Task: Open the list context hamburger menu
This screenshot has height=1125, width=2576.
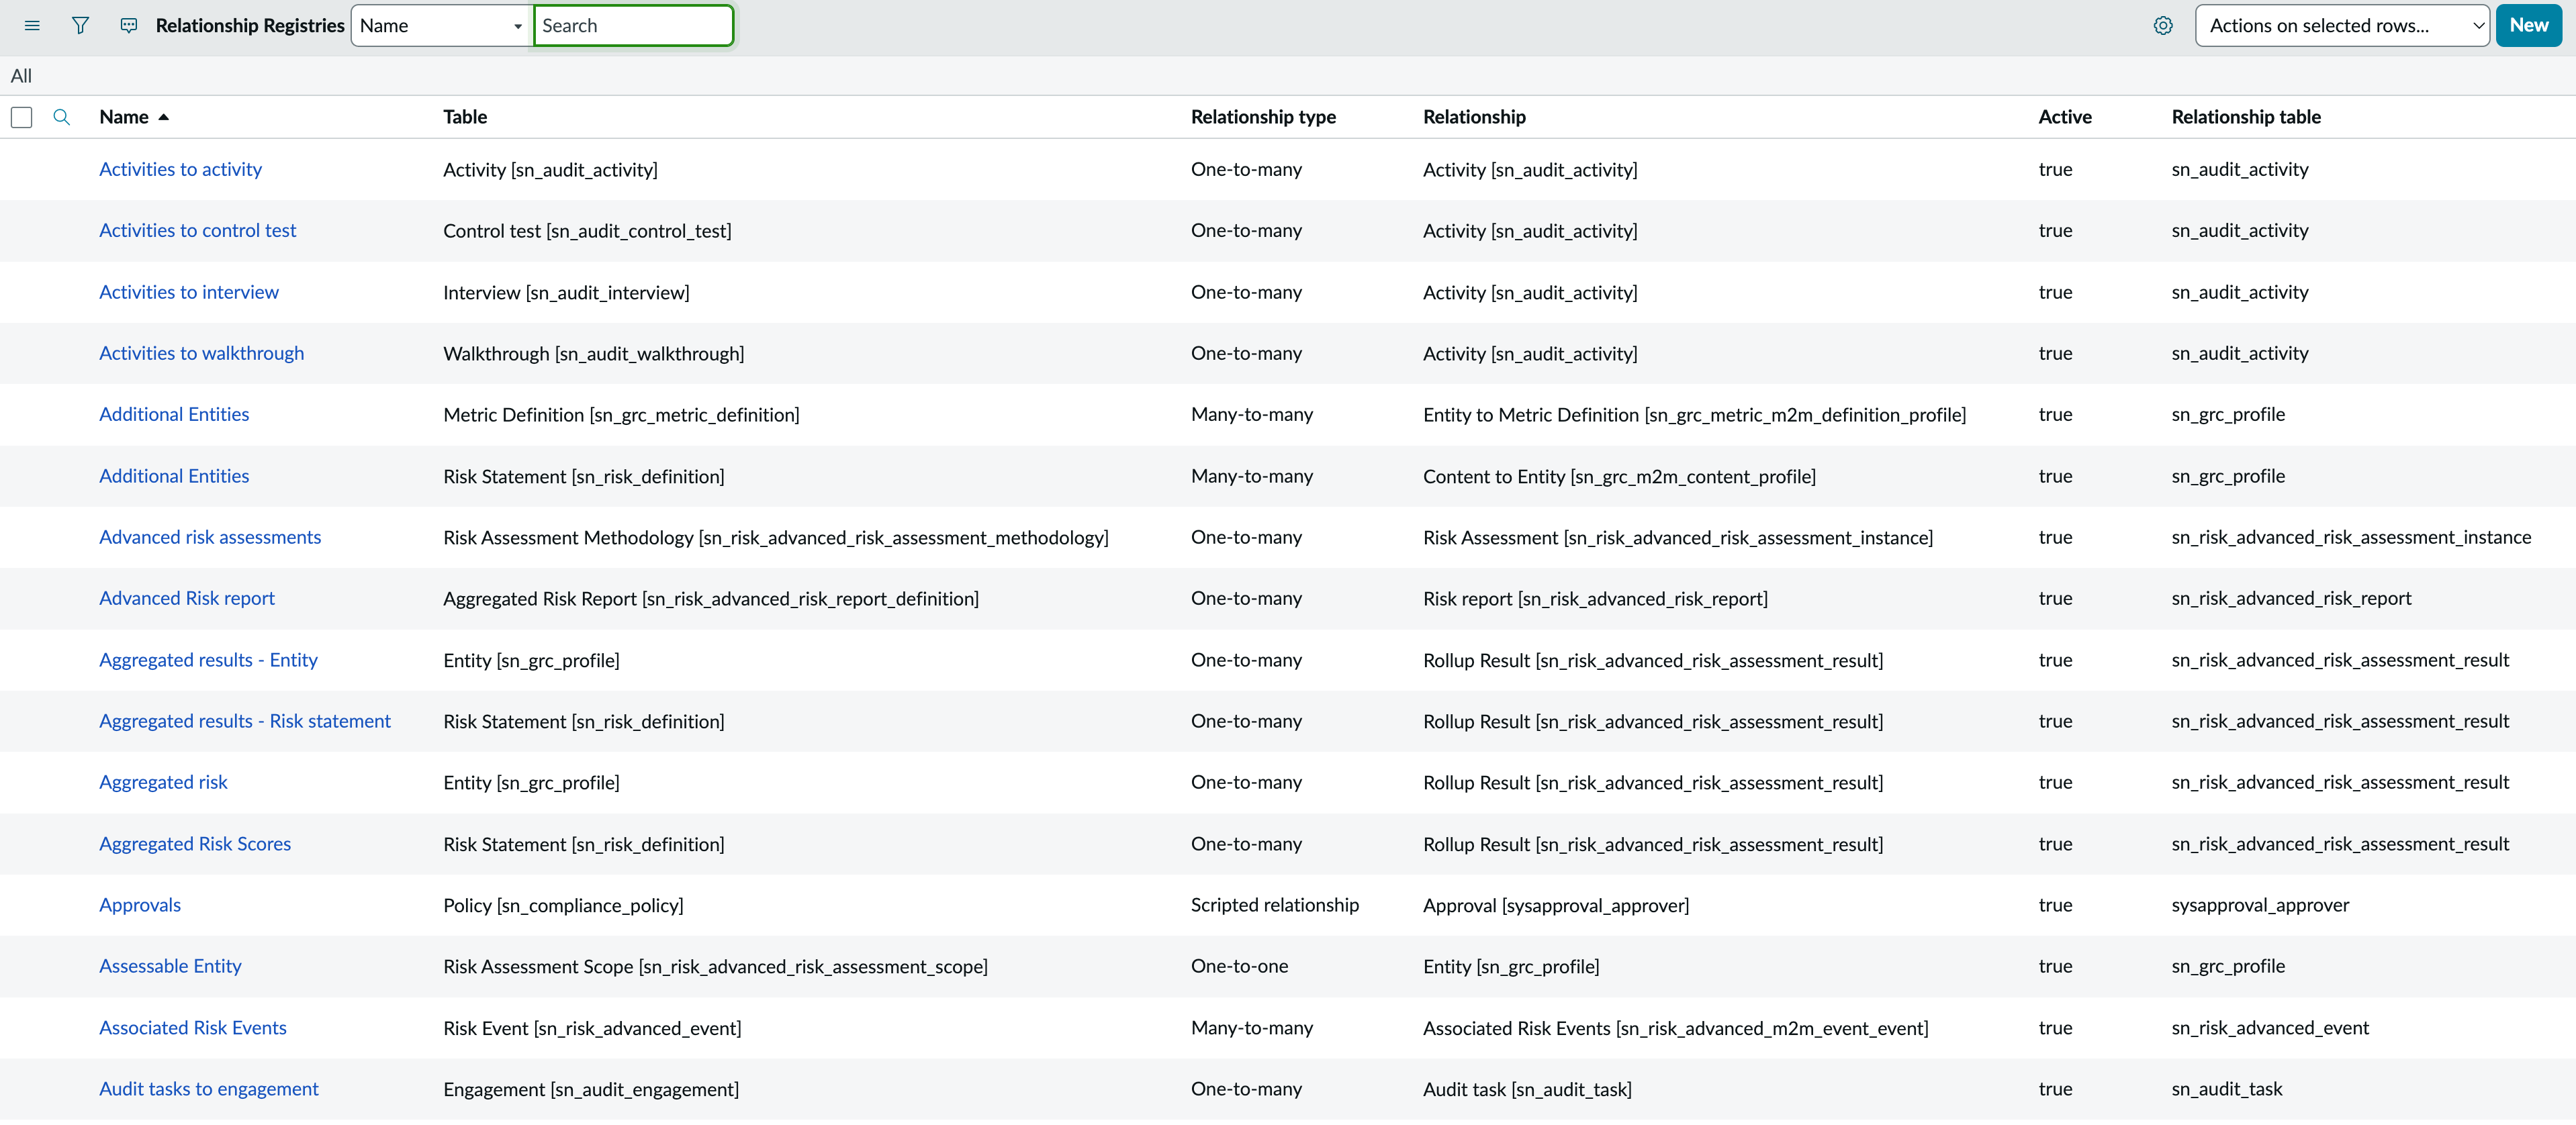Action: (32, 26)
